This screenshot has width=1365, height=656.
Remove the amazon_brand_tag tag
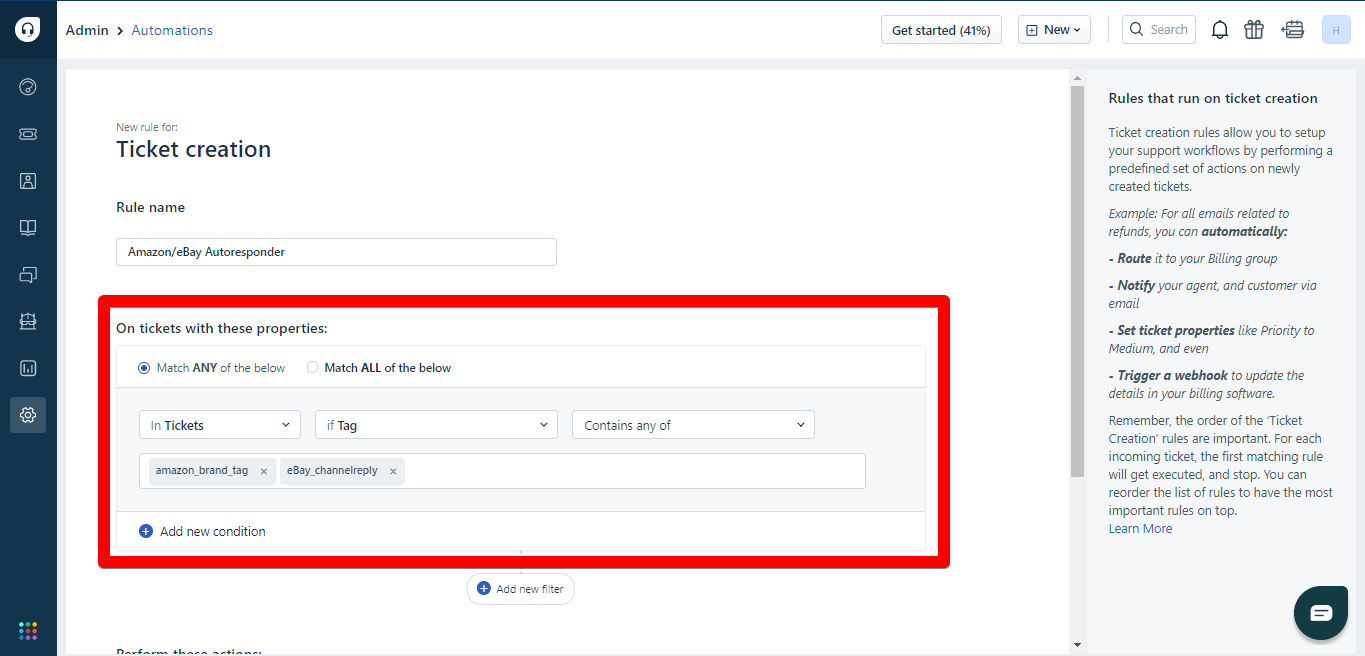pos(264,472)
